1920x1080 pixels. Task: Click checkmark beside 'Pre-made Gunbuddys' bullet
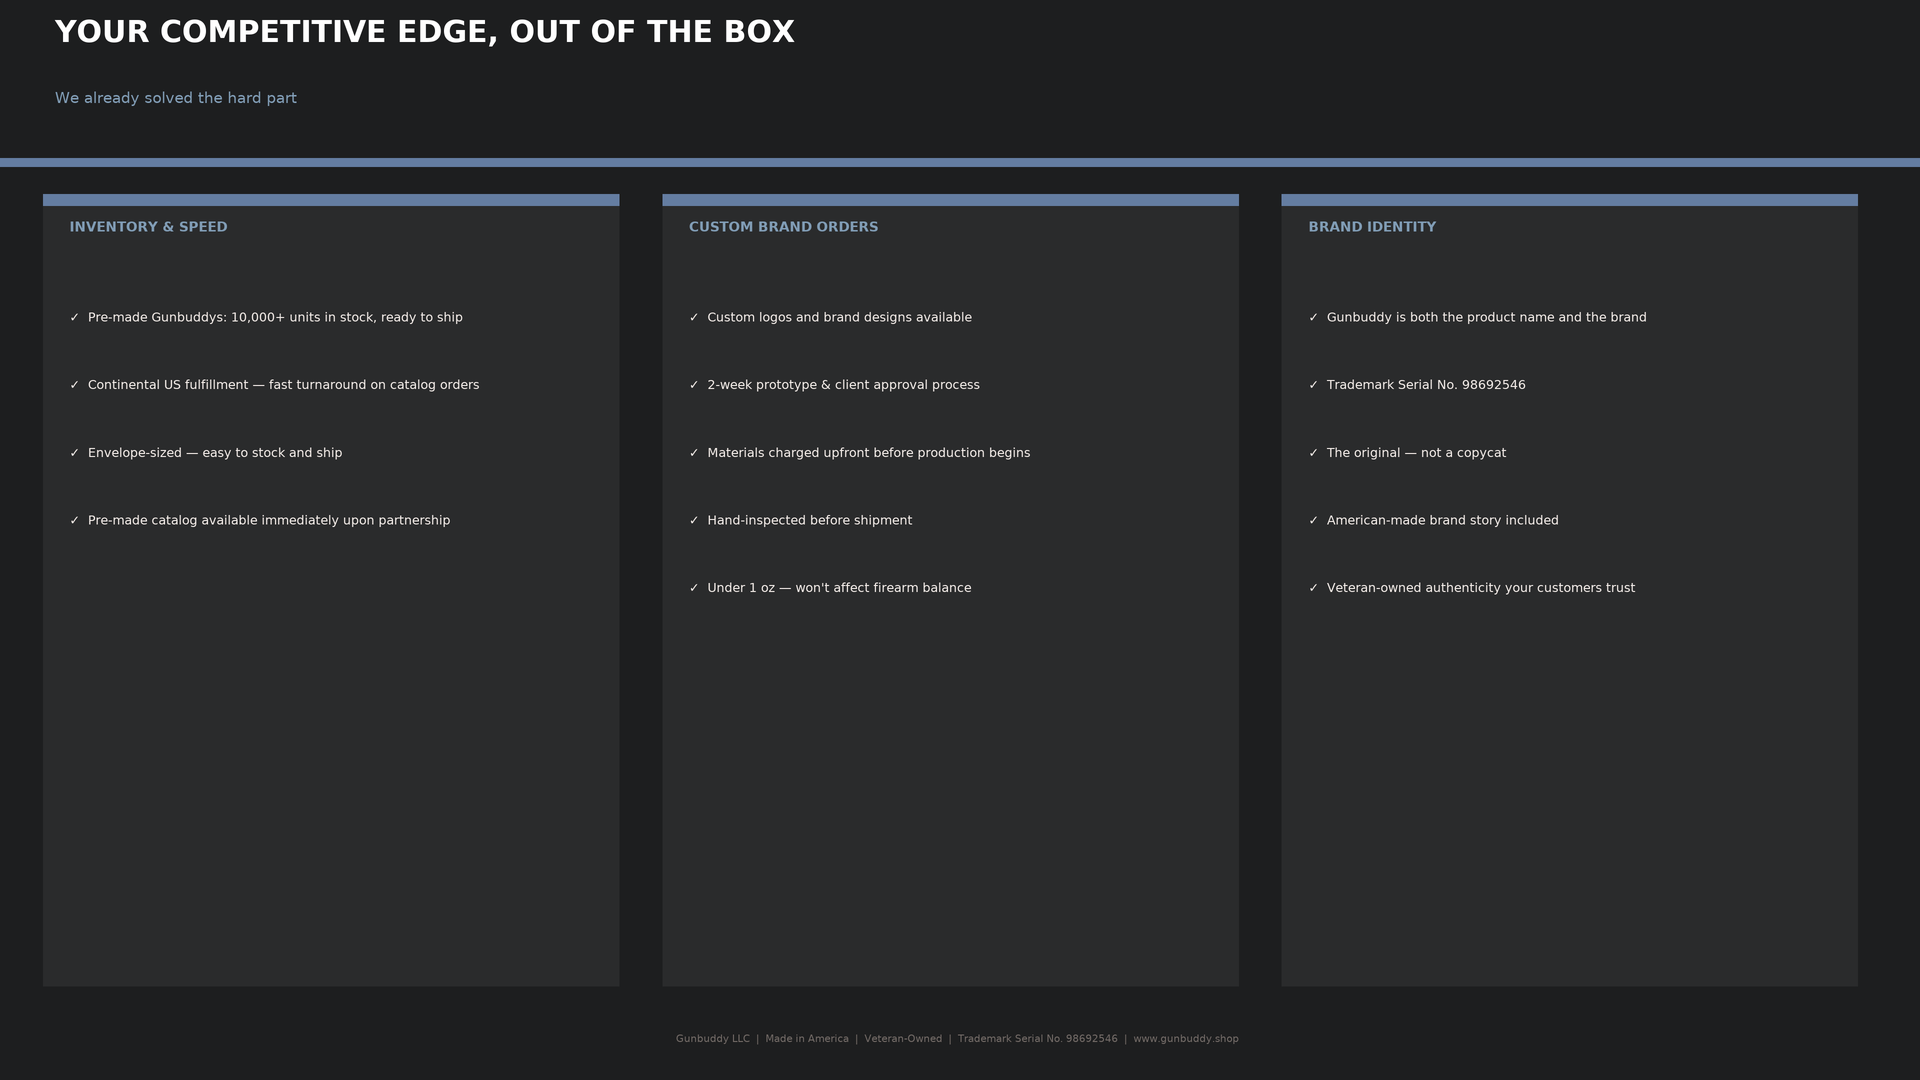(74, 317)
